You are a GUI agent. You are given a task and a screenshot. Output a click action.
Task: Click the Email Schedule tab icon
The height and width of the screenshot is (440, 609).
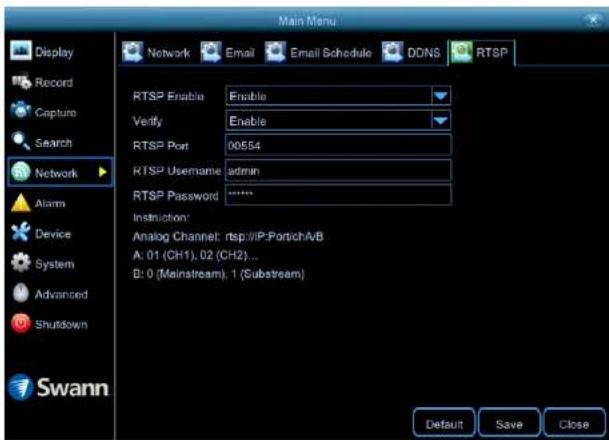(x=275, y=52)
